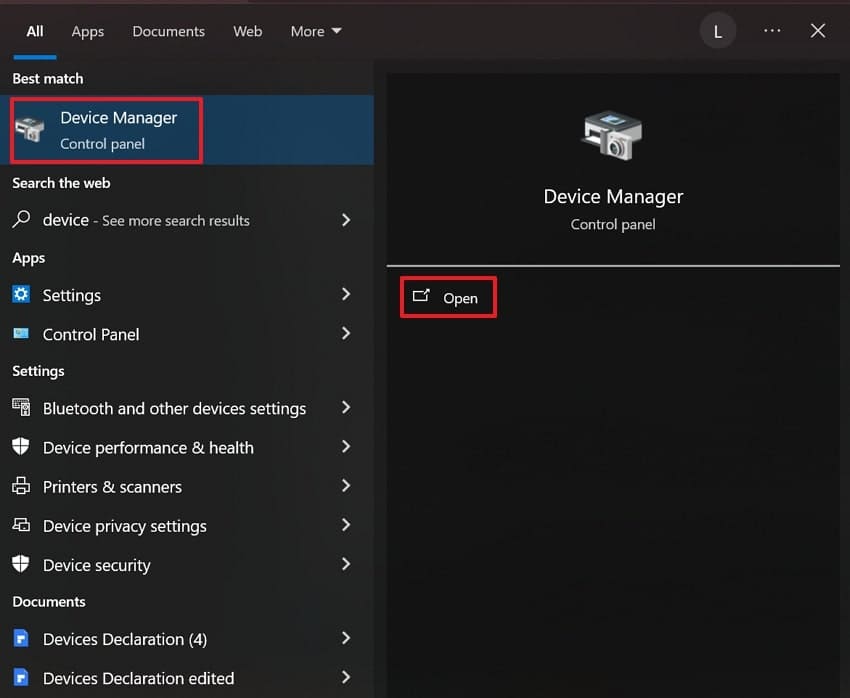
Task: Click the Control Panel icon under Apps
Action: pyautogui.click(x=22, y=334)
